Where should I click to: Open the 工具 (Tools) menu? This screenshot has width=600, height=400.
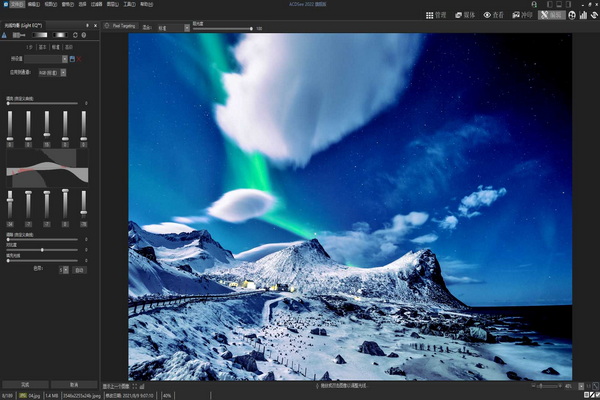point(129,5)
